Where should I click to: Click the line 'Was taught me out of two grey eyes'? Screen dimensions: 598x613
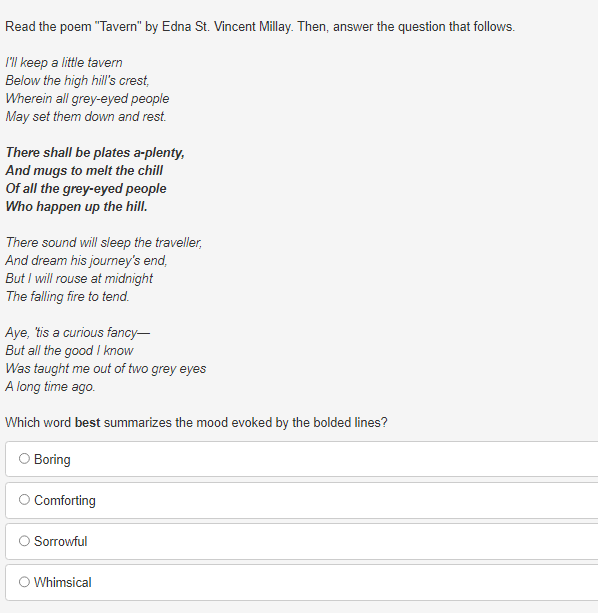[106, 369]
